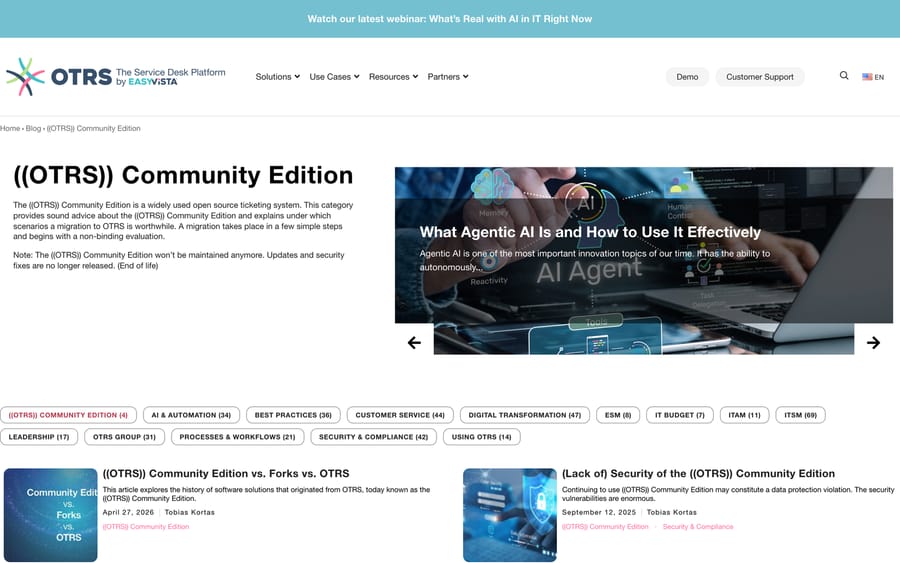This screenshot has height=563, width=900.
Task: Select the Digital Transformation (47) category
Action: (525, 415)
